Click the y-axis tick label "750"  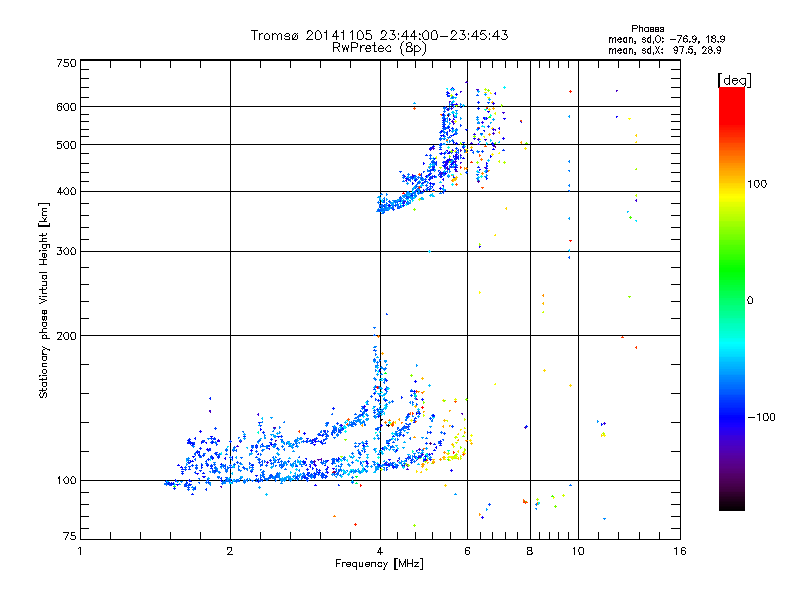pyautogui.click(x=66, y=63)
